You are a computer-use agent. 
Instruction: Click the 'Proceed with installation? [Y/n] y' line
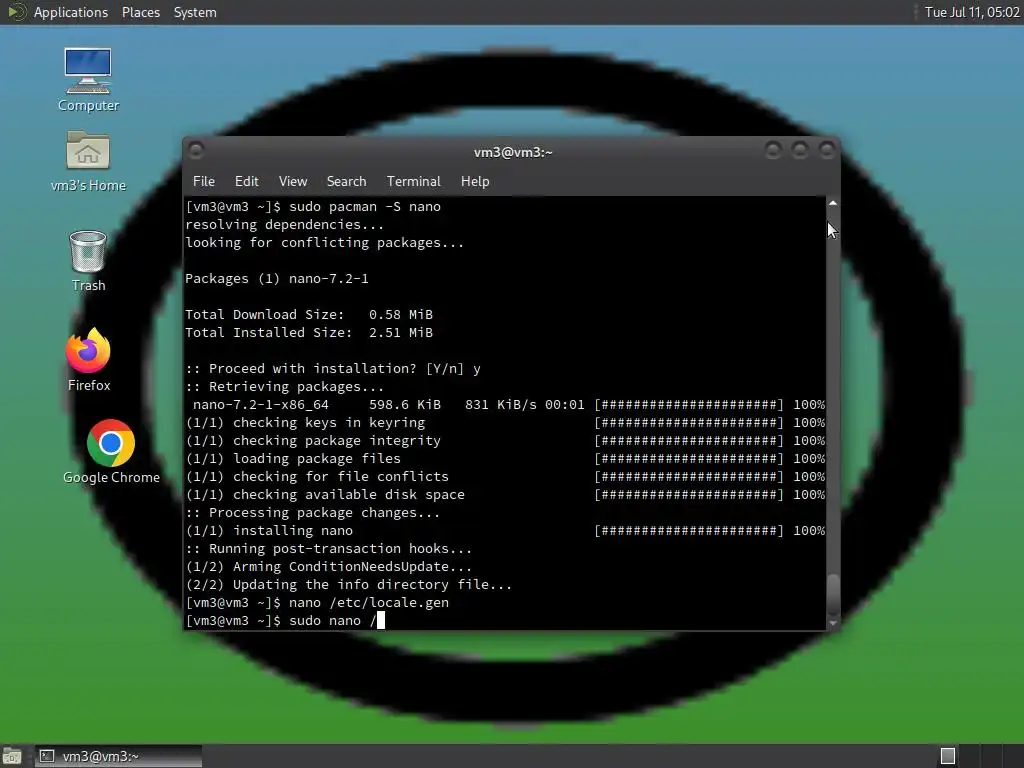333,369
